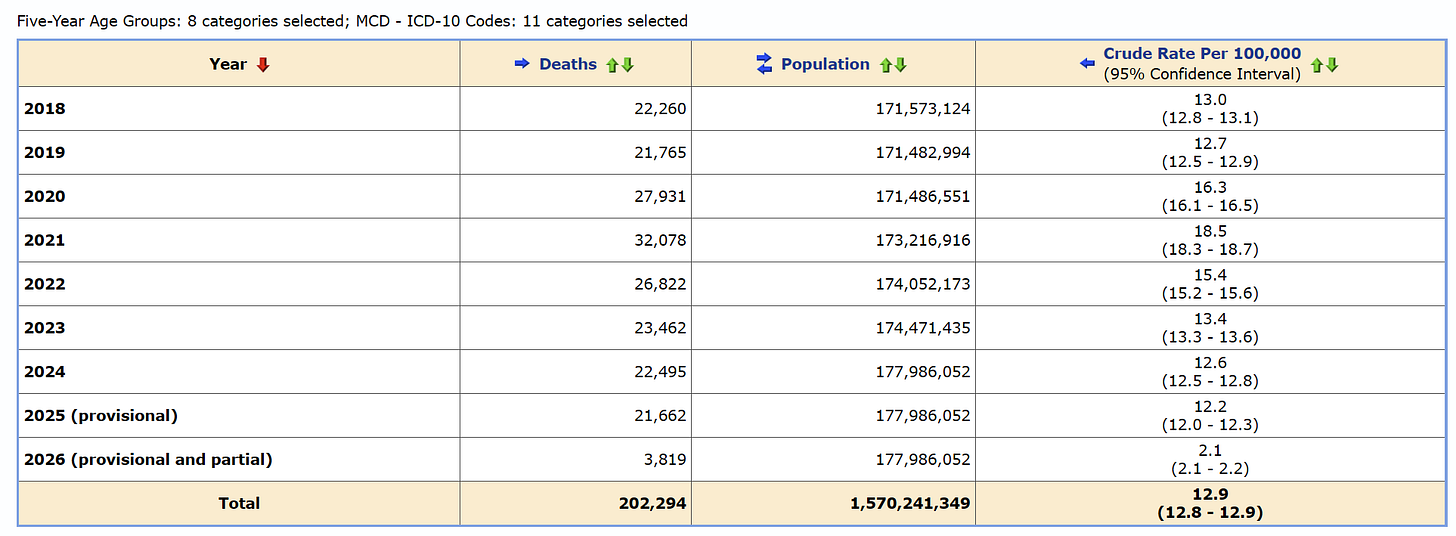Click the 2022 row label
This screenshot has height=536, width=1456.
click(x=45, y=284)
